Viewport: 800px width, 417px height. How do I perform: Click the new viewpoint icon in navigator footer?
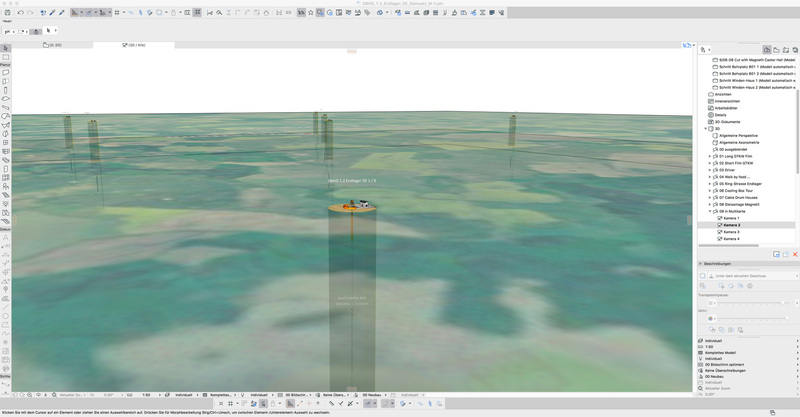tap(776, 254)
